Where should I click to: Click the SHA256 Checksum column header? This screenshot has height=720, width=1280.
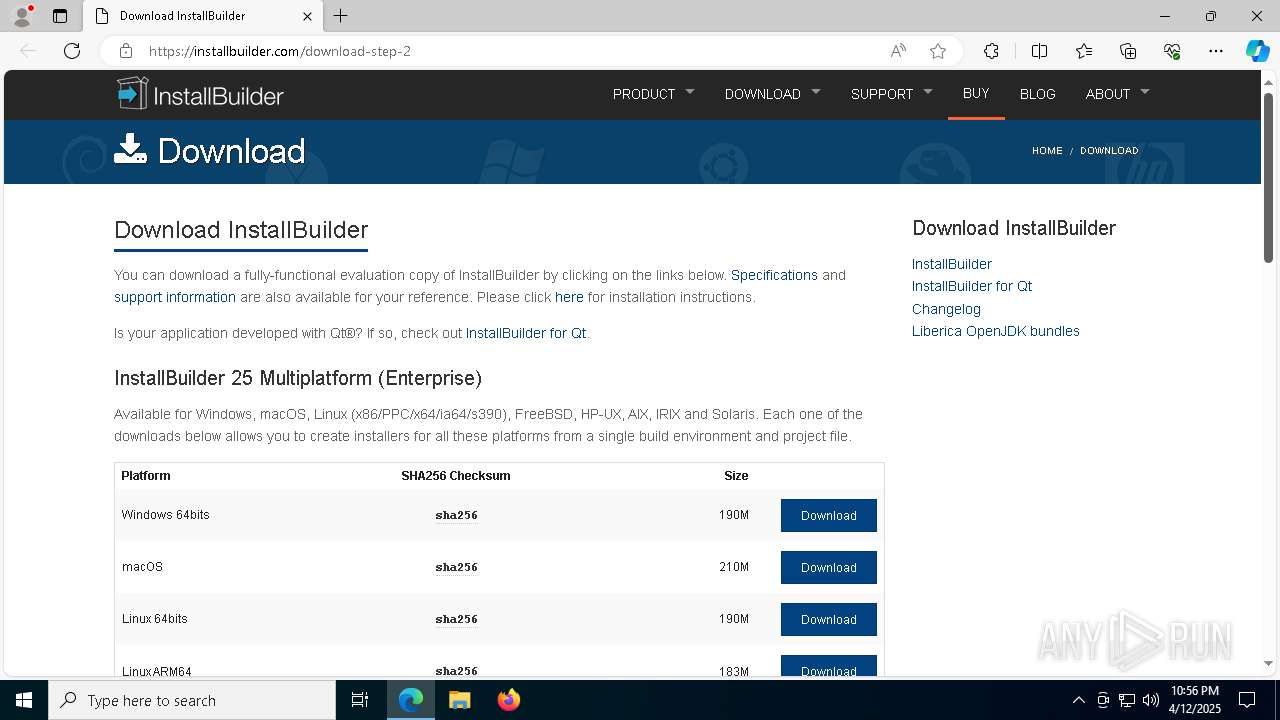tap(456, 476)
